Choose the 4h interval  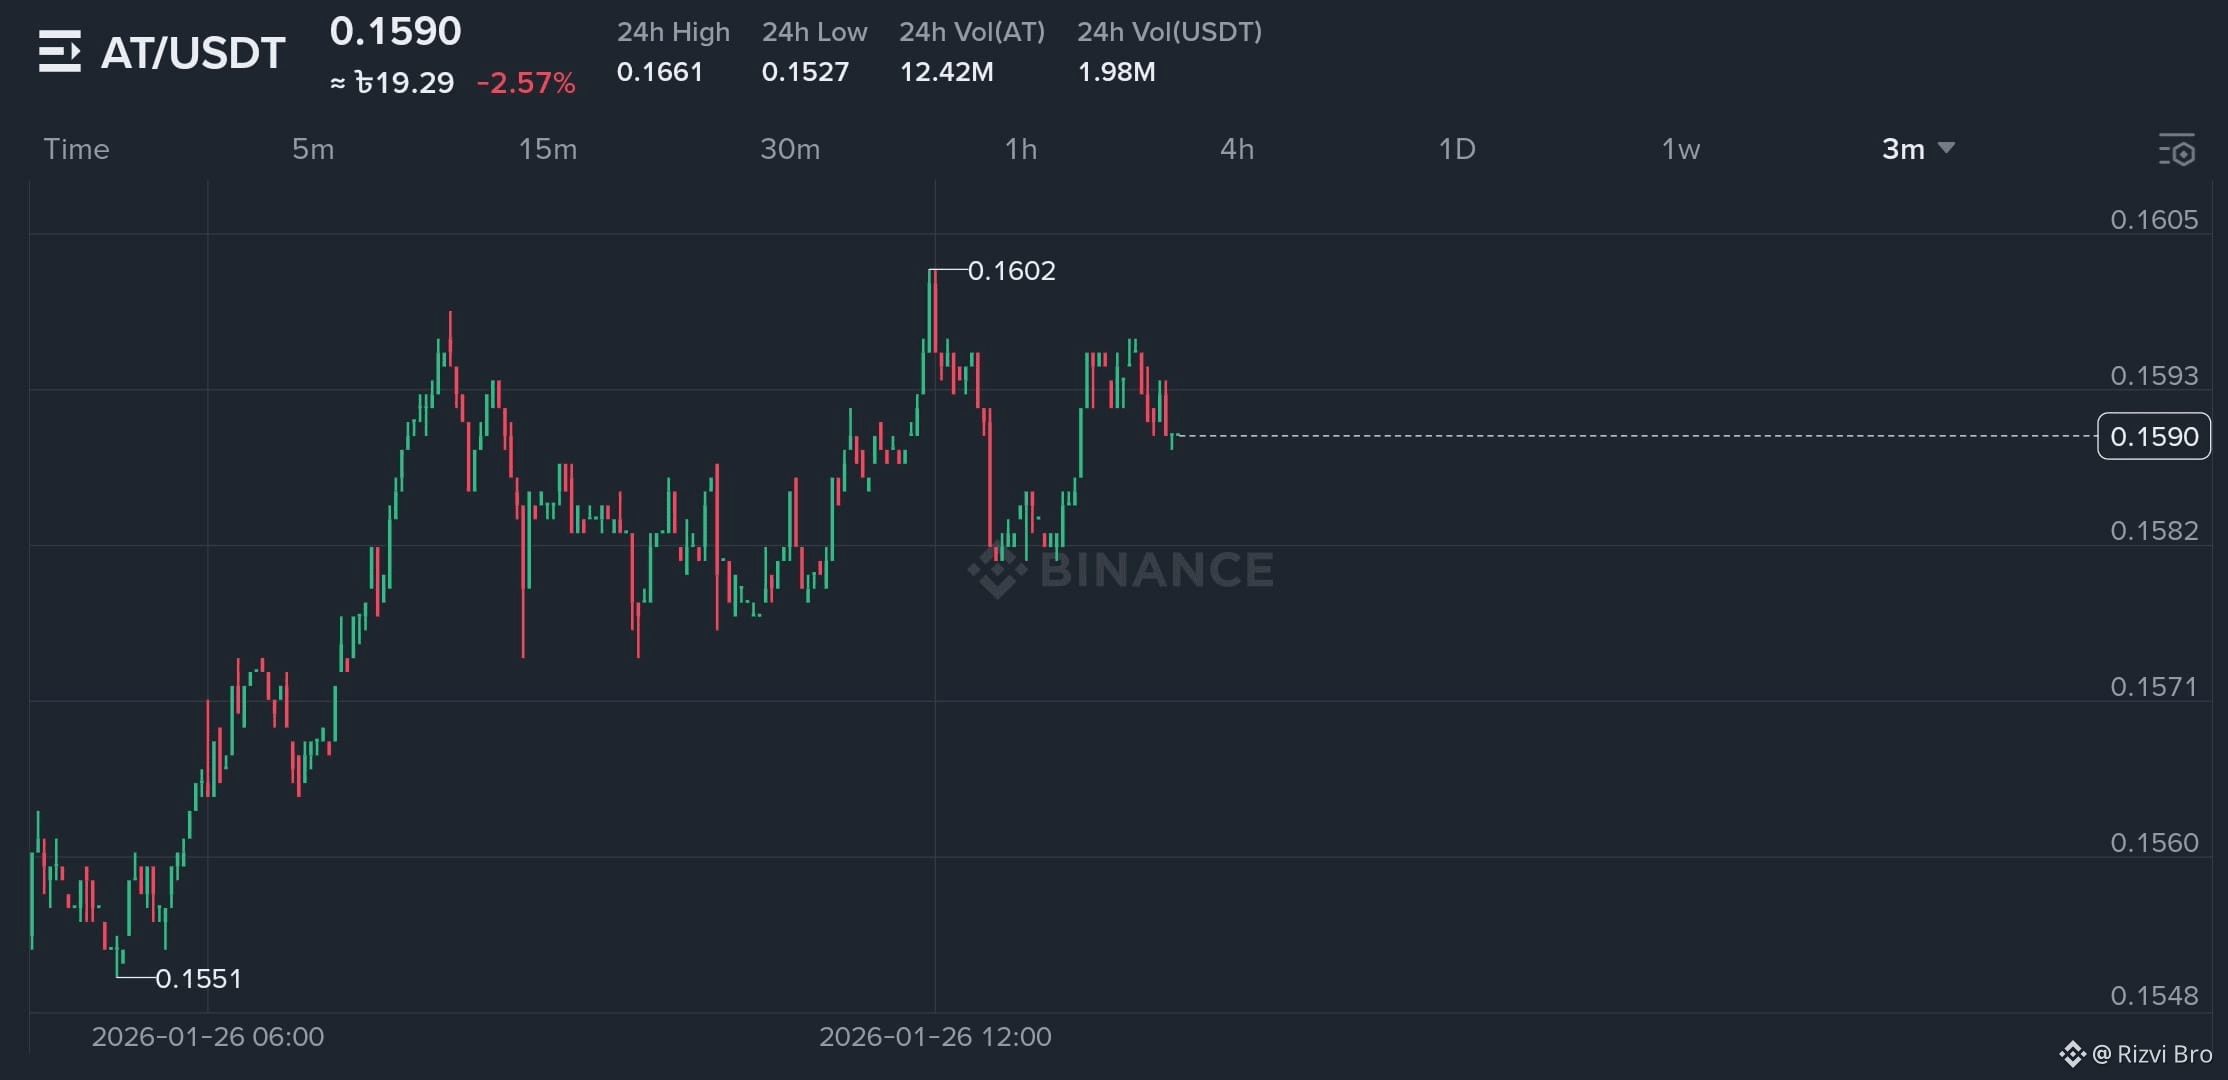(1237, 149)
